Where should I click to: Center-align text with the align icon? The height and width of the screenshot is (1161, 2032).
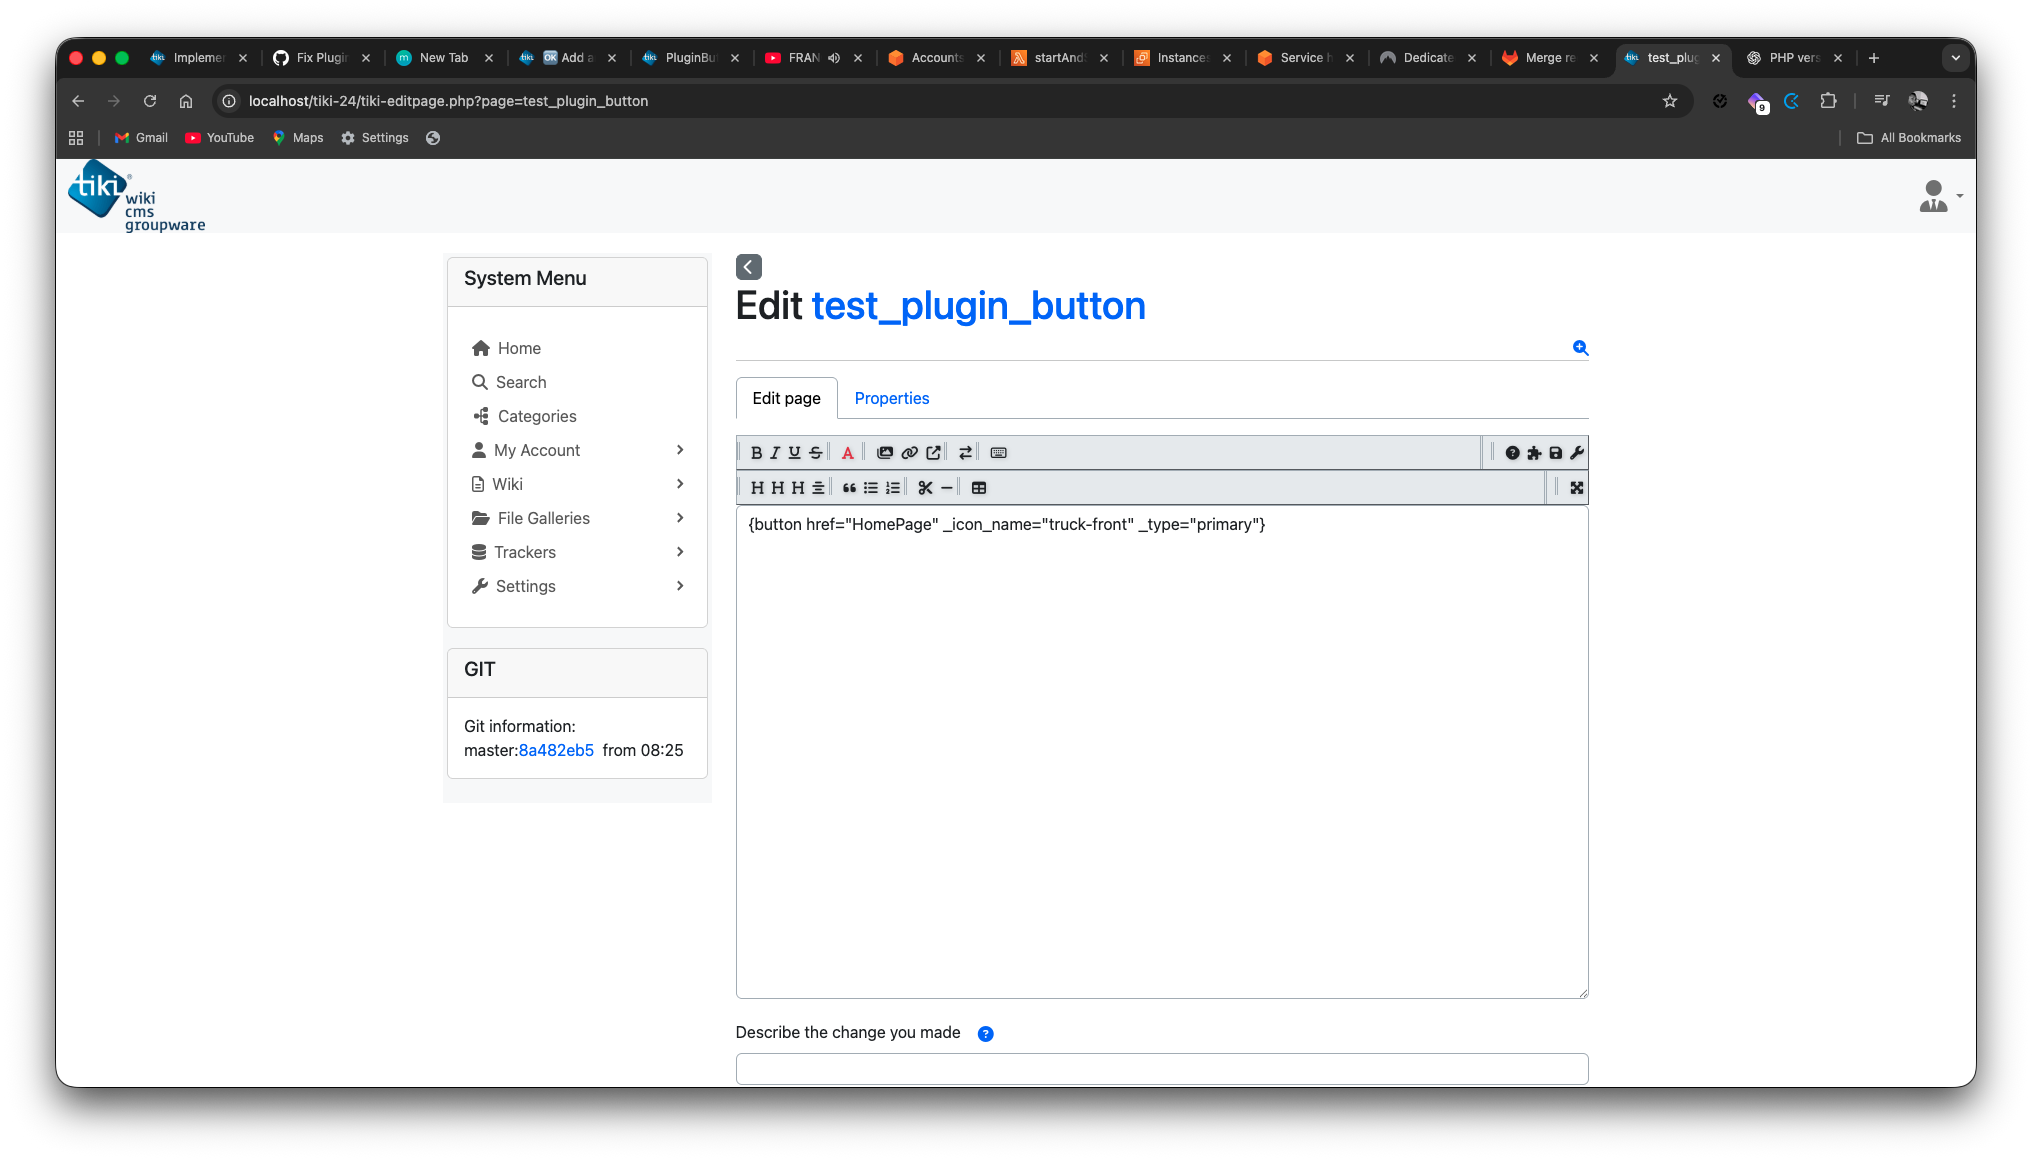coord(818,488)
